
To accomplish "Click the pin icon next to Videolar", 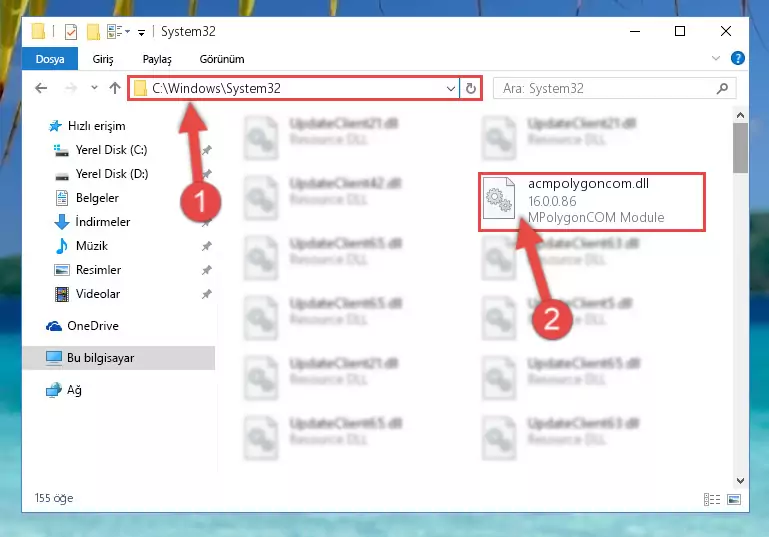I will [207, 294].
